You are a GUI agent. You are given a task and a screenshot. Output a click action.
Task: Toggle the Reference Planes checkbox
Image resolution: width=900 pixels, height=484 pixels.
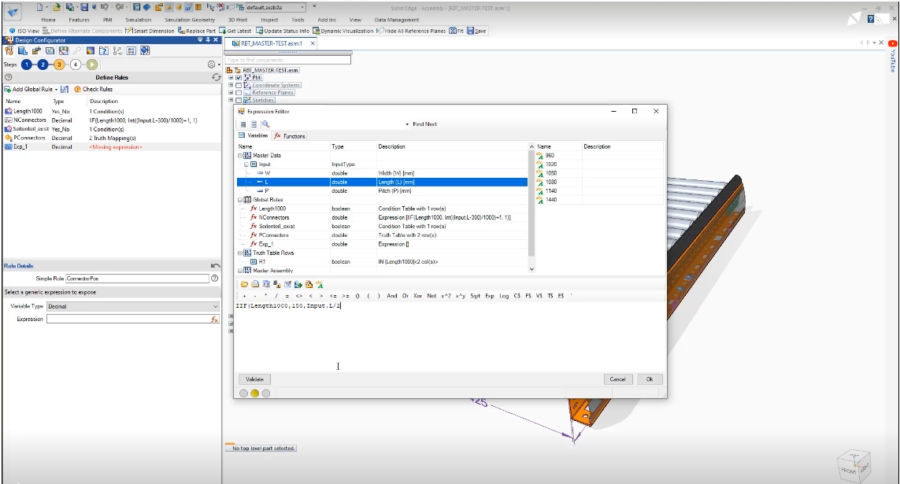coord(238,92)
